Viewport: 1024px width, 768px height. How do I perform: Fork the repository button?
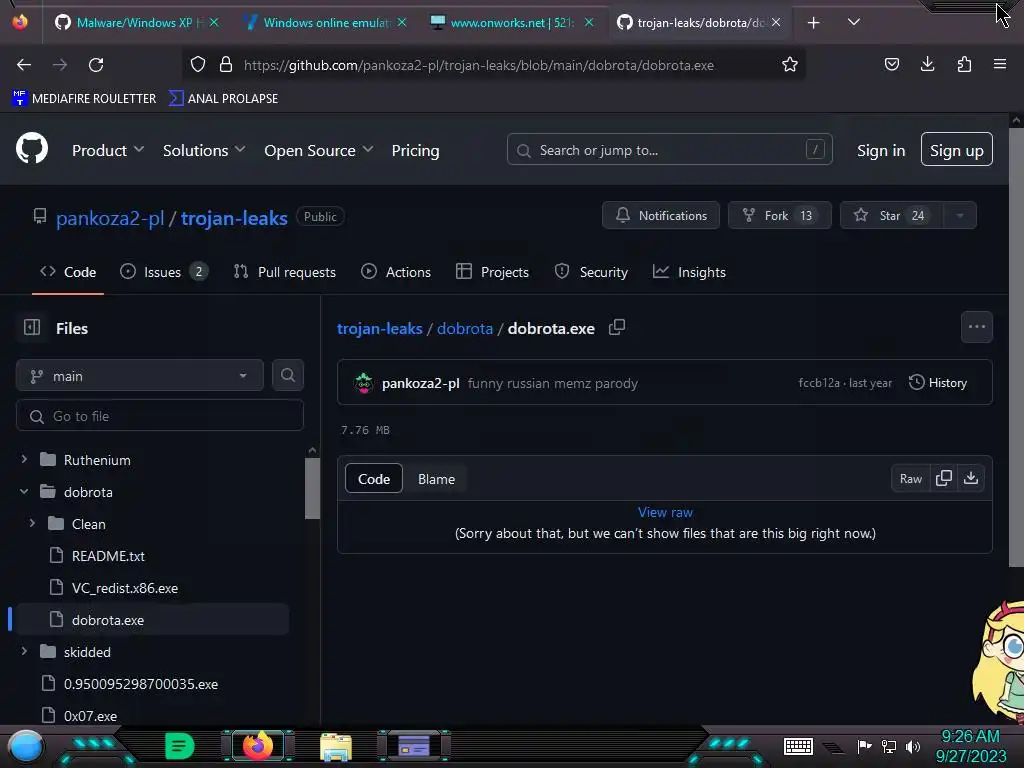779,216
